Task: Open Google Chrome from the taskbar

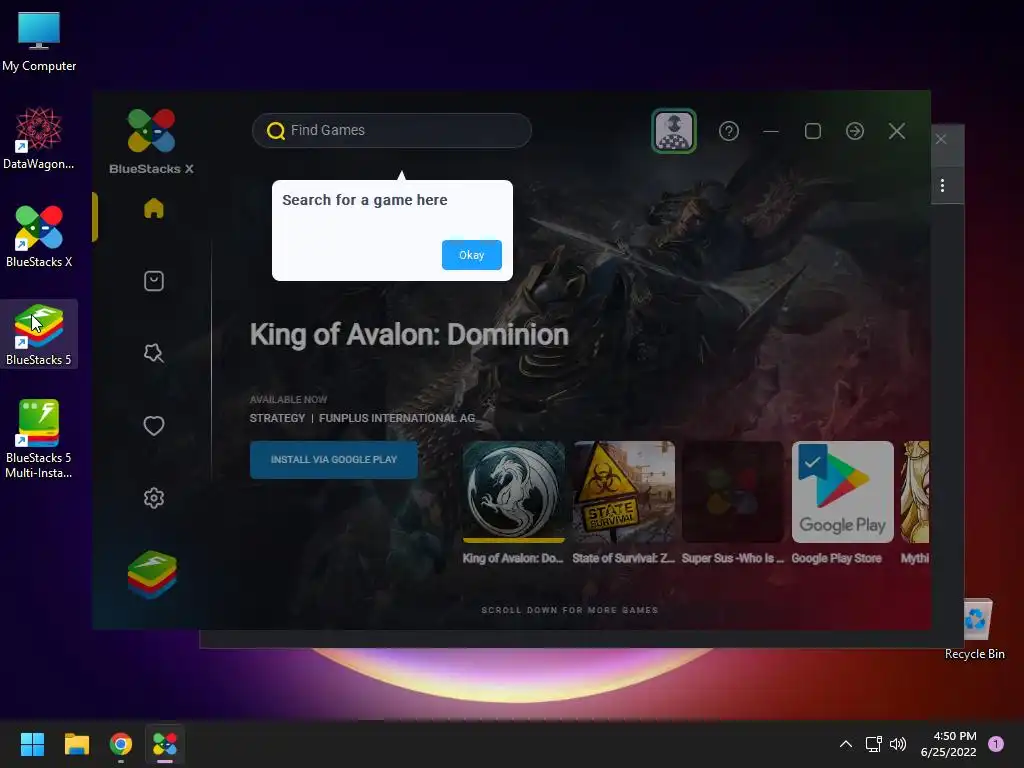Action: click(x=121, y=744)
